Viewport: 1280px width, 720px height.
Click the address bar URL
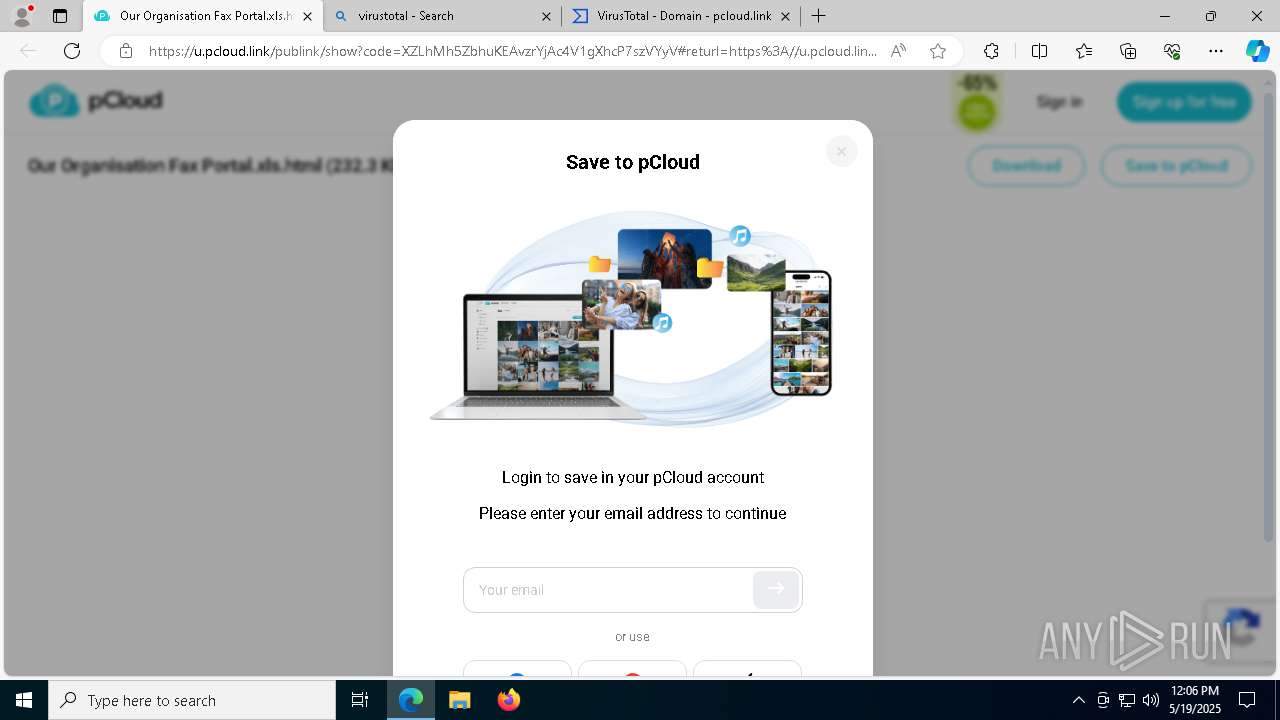[512, 51]
